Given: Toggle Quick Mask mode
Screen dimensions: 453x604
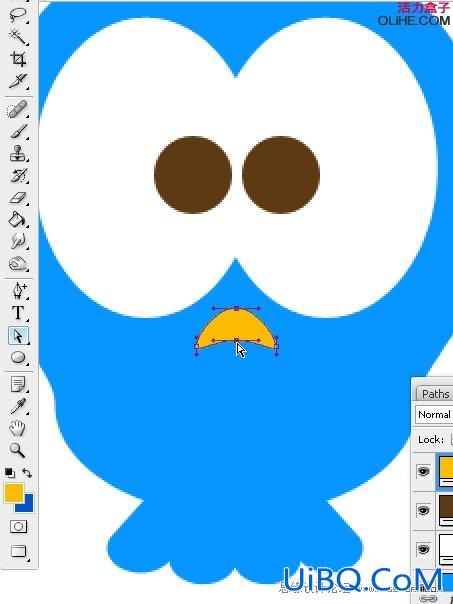Looking at the screenshot, I should coord(18,527).
